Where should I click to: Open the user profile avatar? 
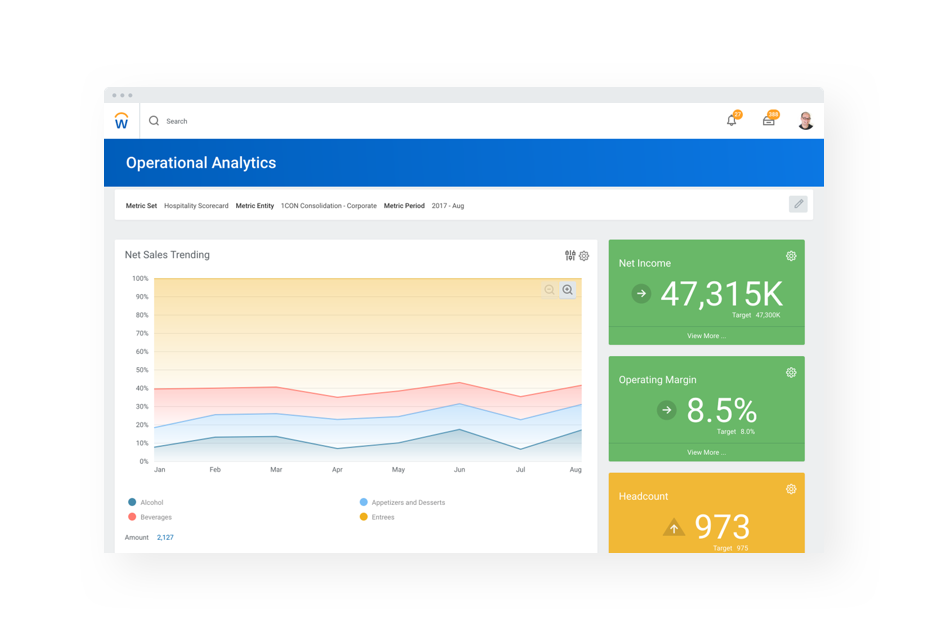pyautogui.click(x=805, y=121)
